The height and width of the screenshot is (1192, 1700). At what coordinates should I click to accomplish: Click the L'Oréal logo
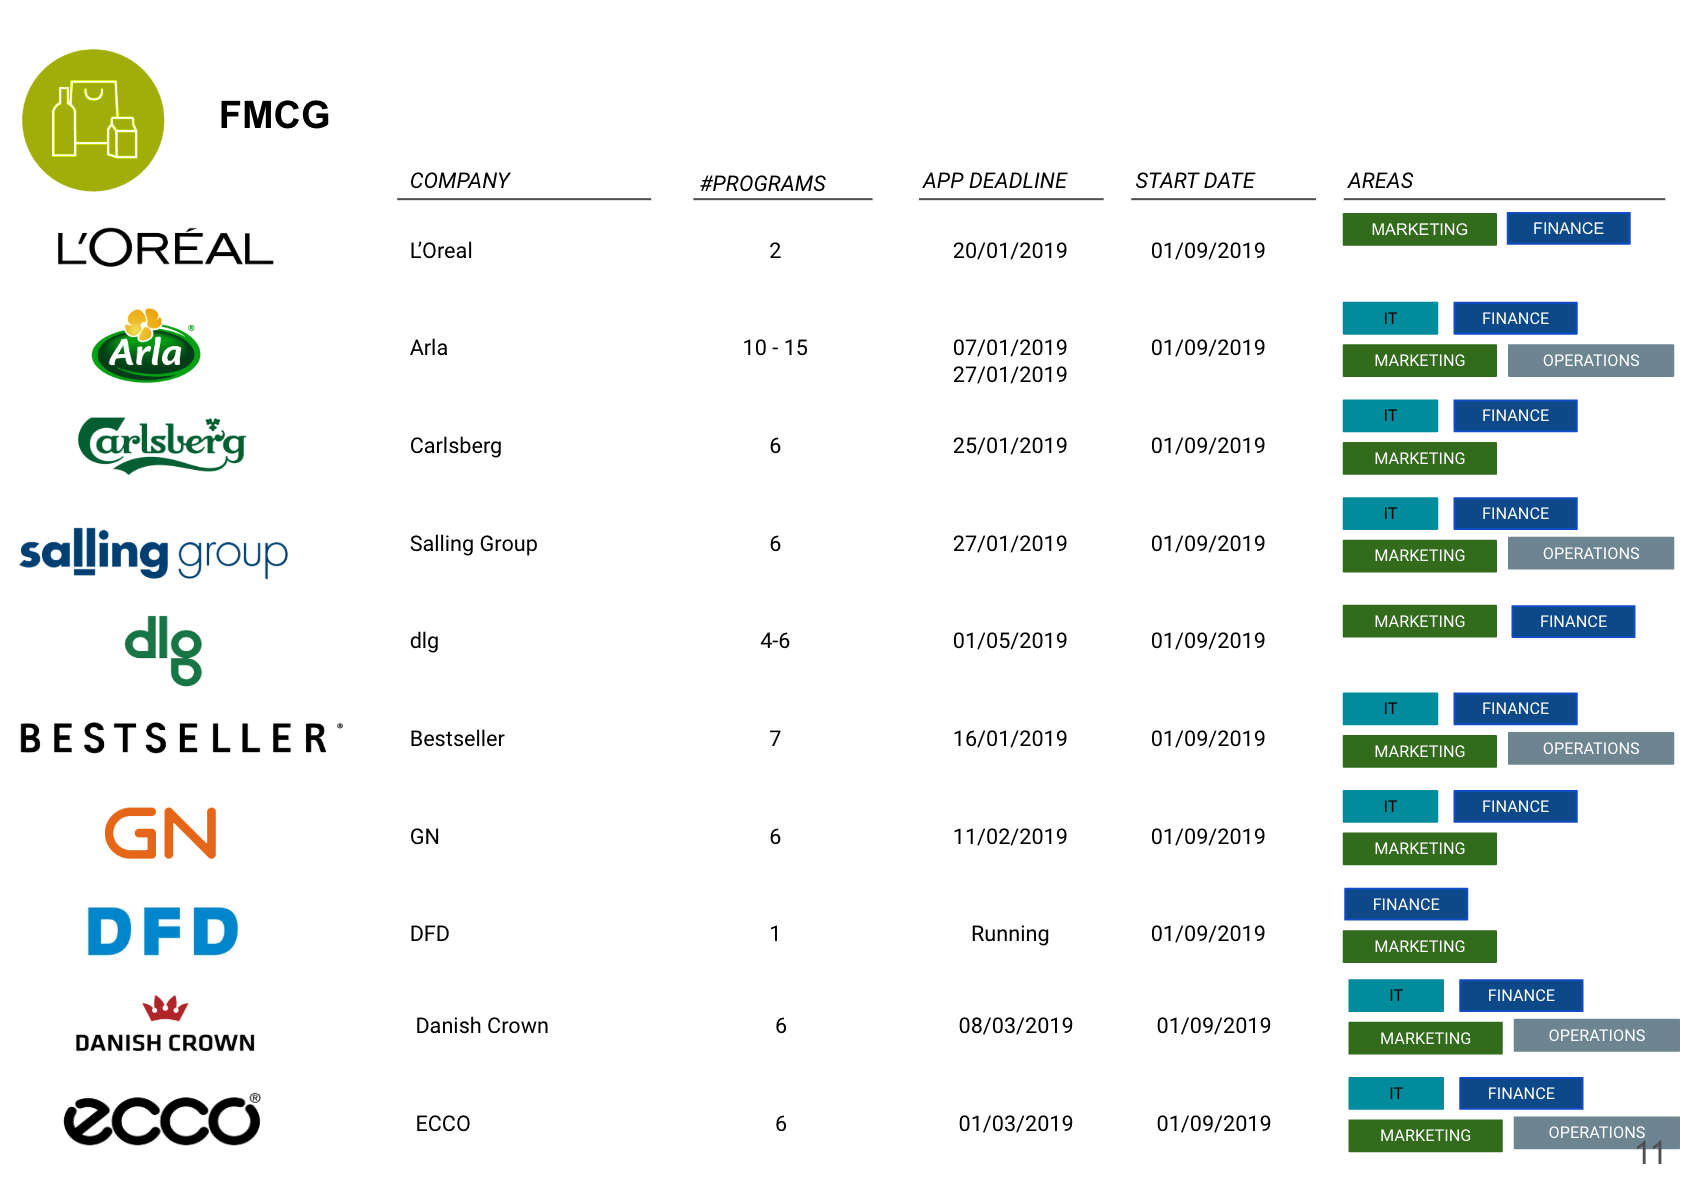165,247
